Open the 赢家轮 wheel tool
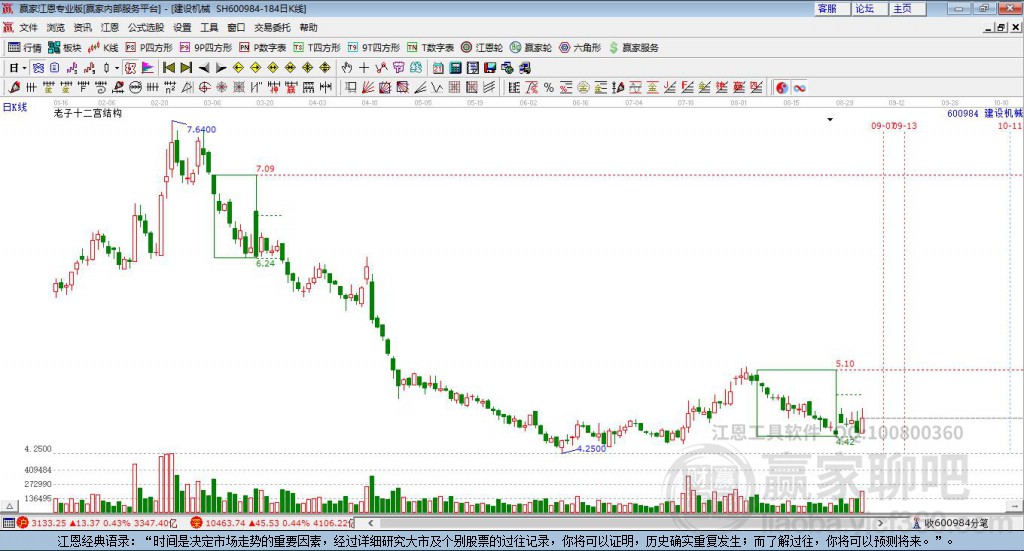The width and height of the screenshot is (1024, 551). point(531,48)
